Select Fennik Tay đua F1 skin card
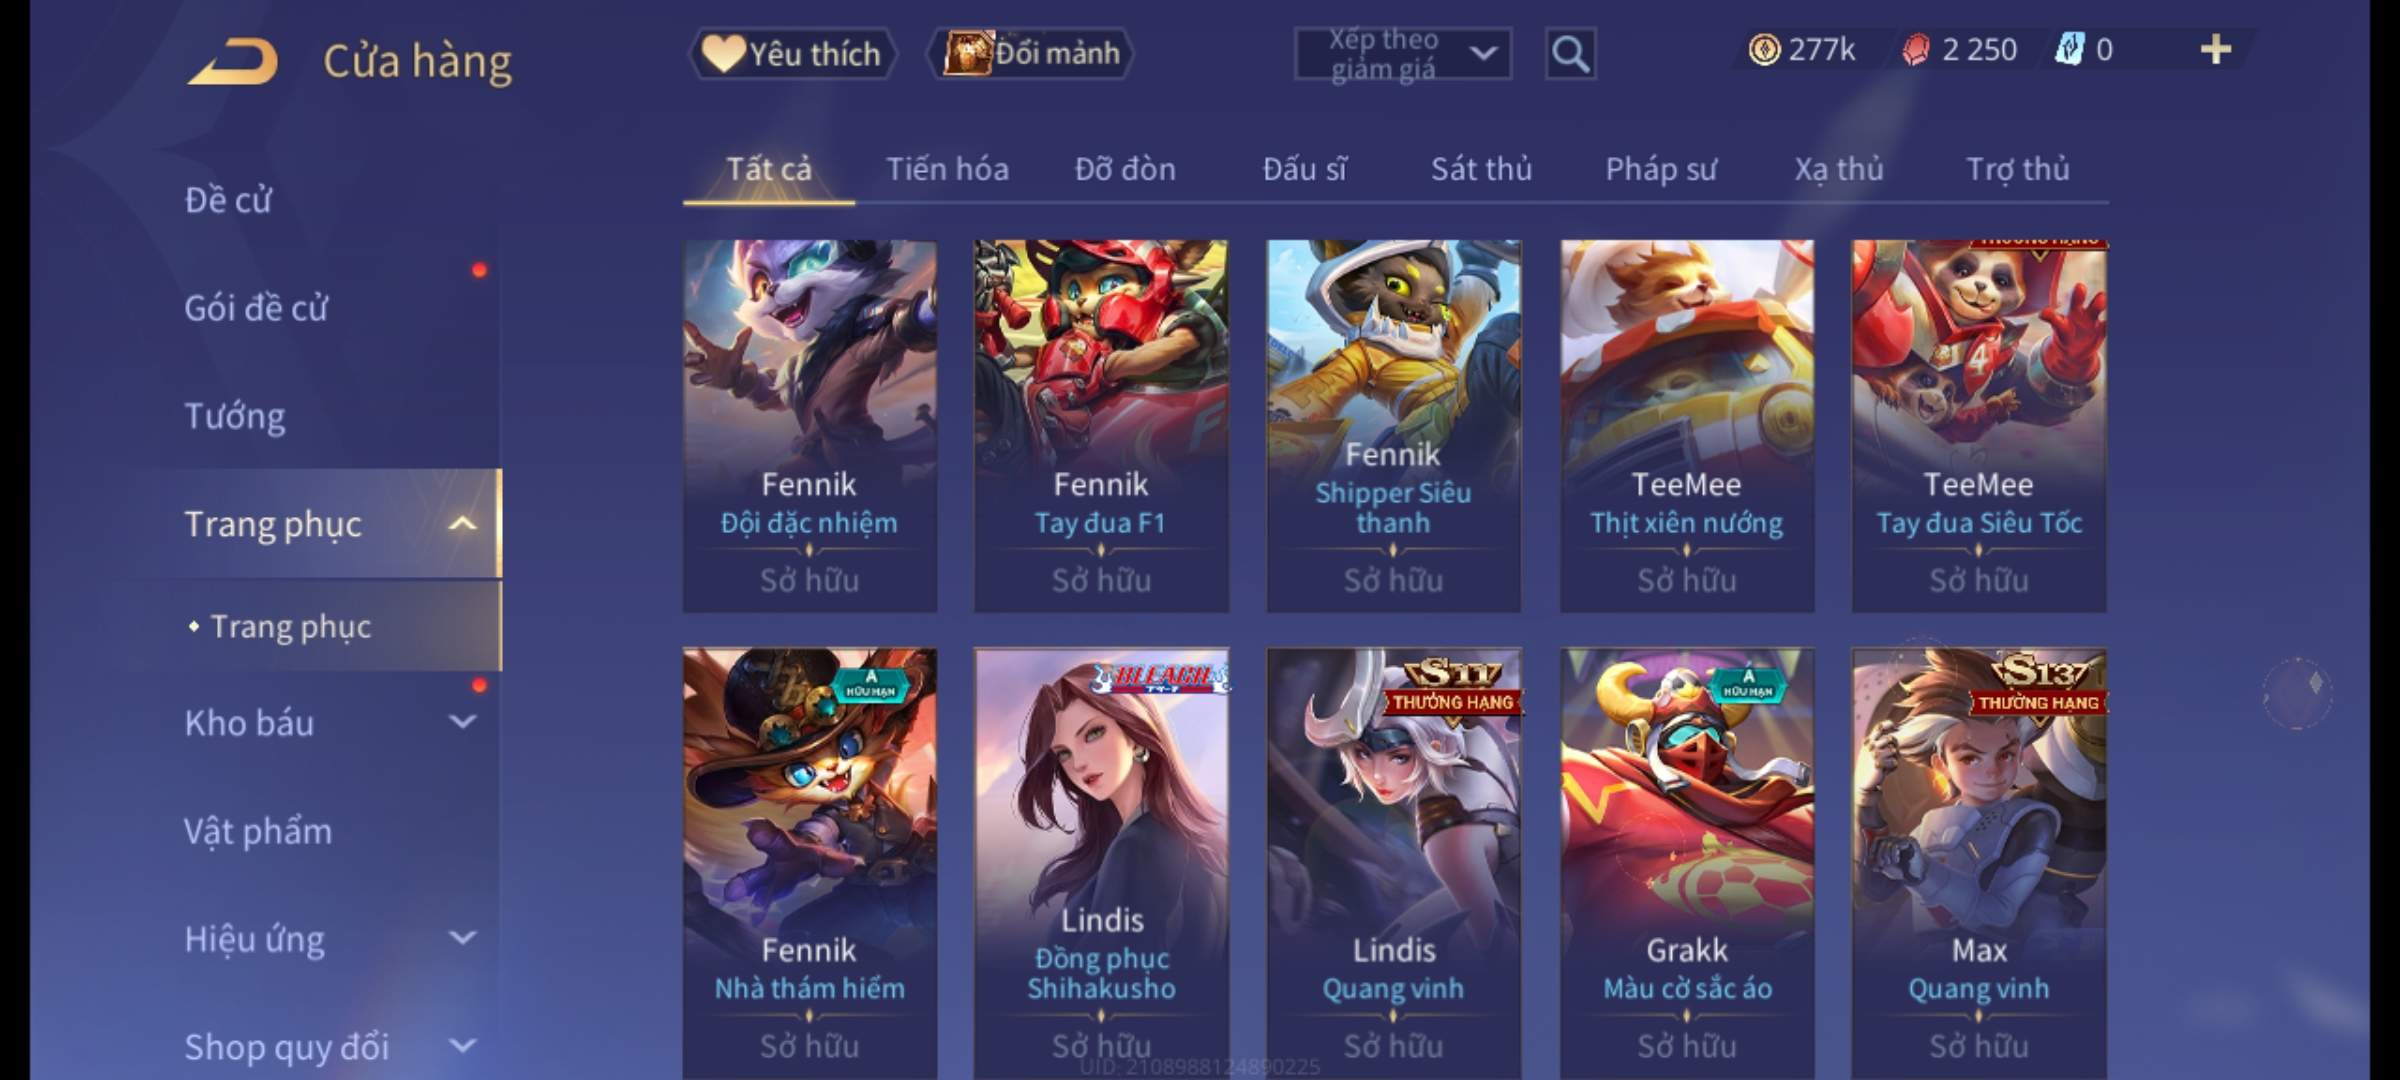 point(1101,425)
